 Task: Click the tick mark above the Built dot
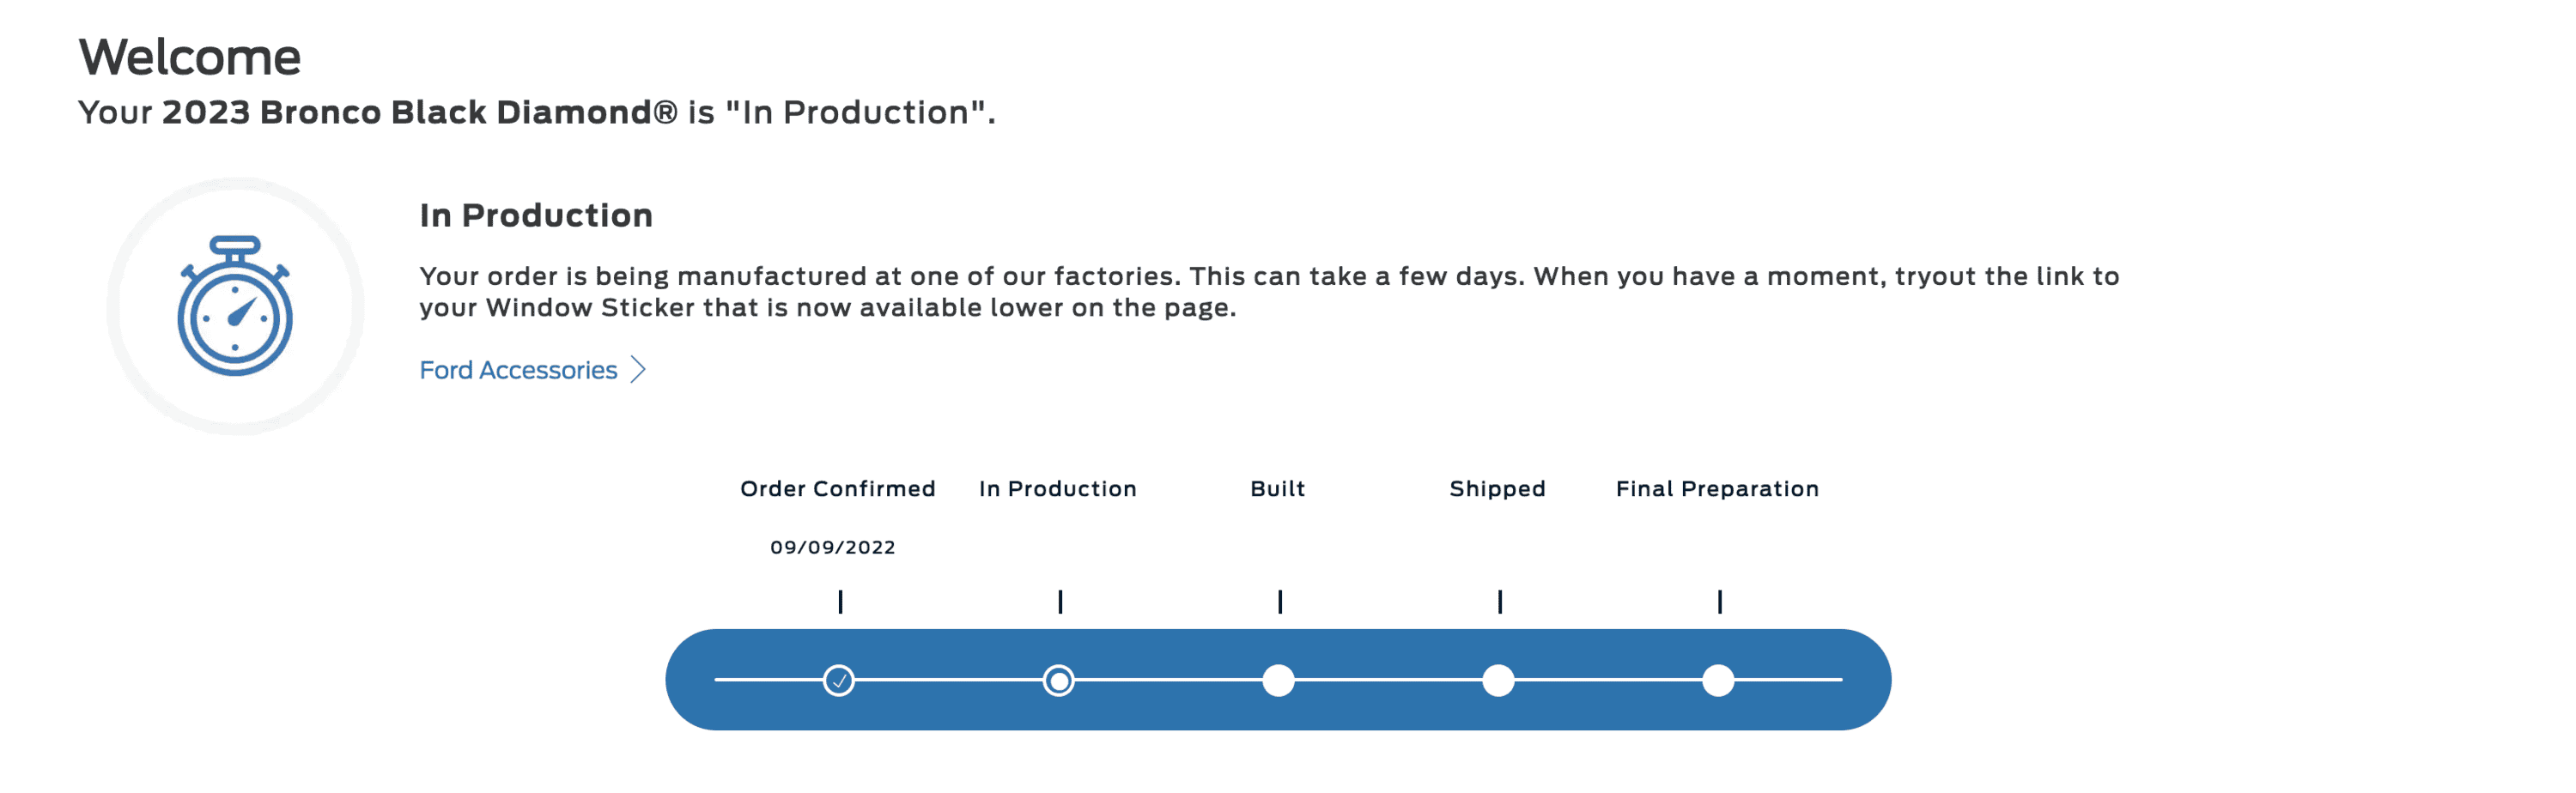[x=1280, y=601]
